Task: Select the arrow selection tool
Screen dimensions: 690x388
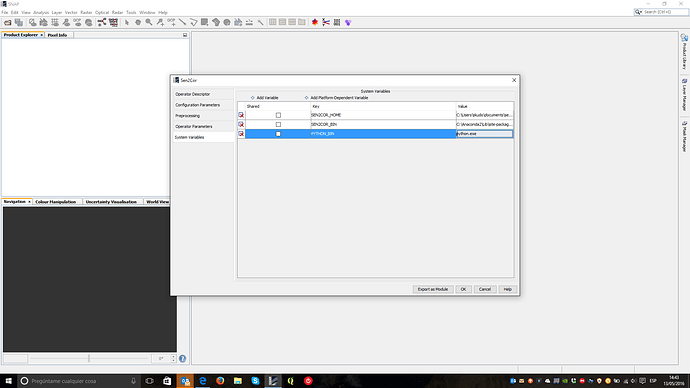Action: click(x=127, y=22)
